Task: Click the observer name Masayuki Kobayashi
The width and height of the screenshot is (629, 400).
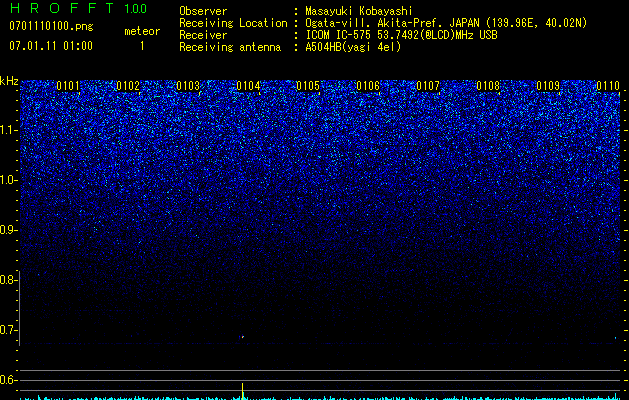Action: coord(359,11)
